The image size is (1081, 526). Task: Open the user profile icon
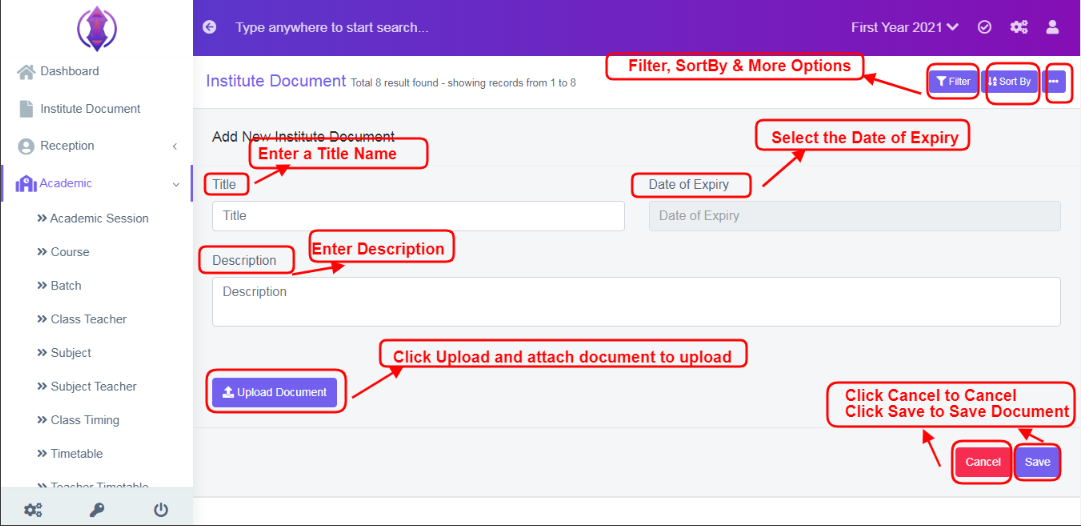1052,28
